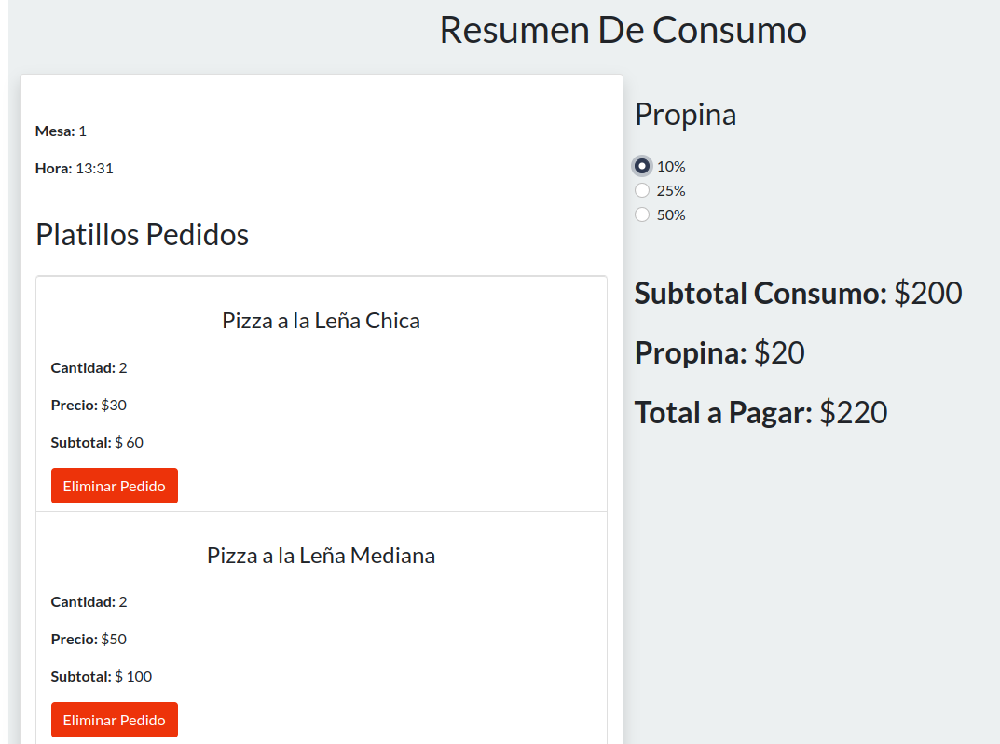
Task: Select the Platillos Pedidos heading
Action: coord(142,234)
